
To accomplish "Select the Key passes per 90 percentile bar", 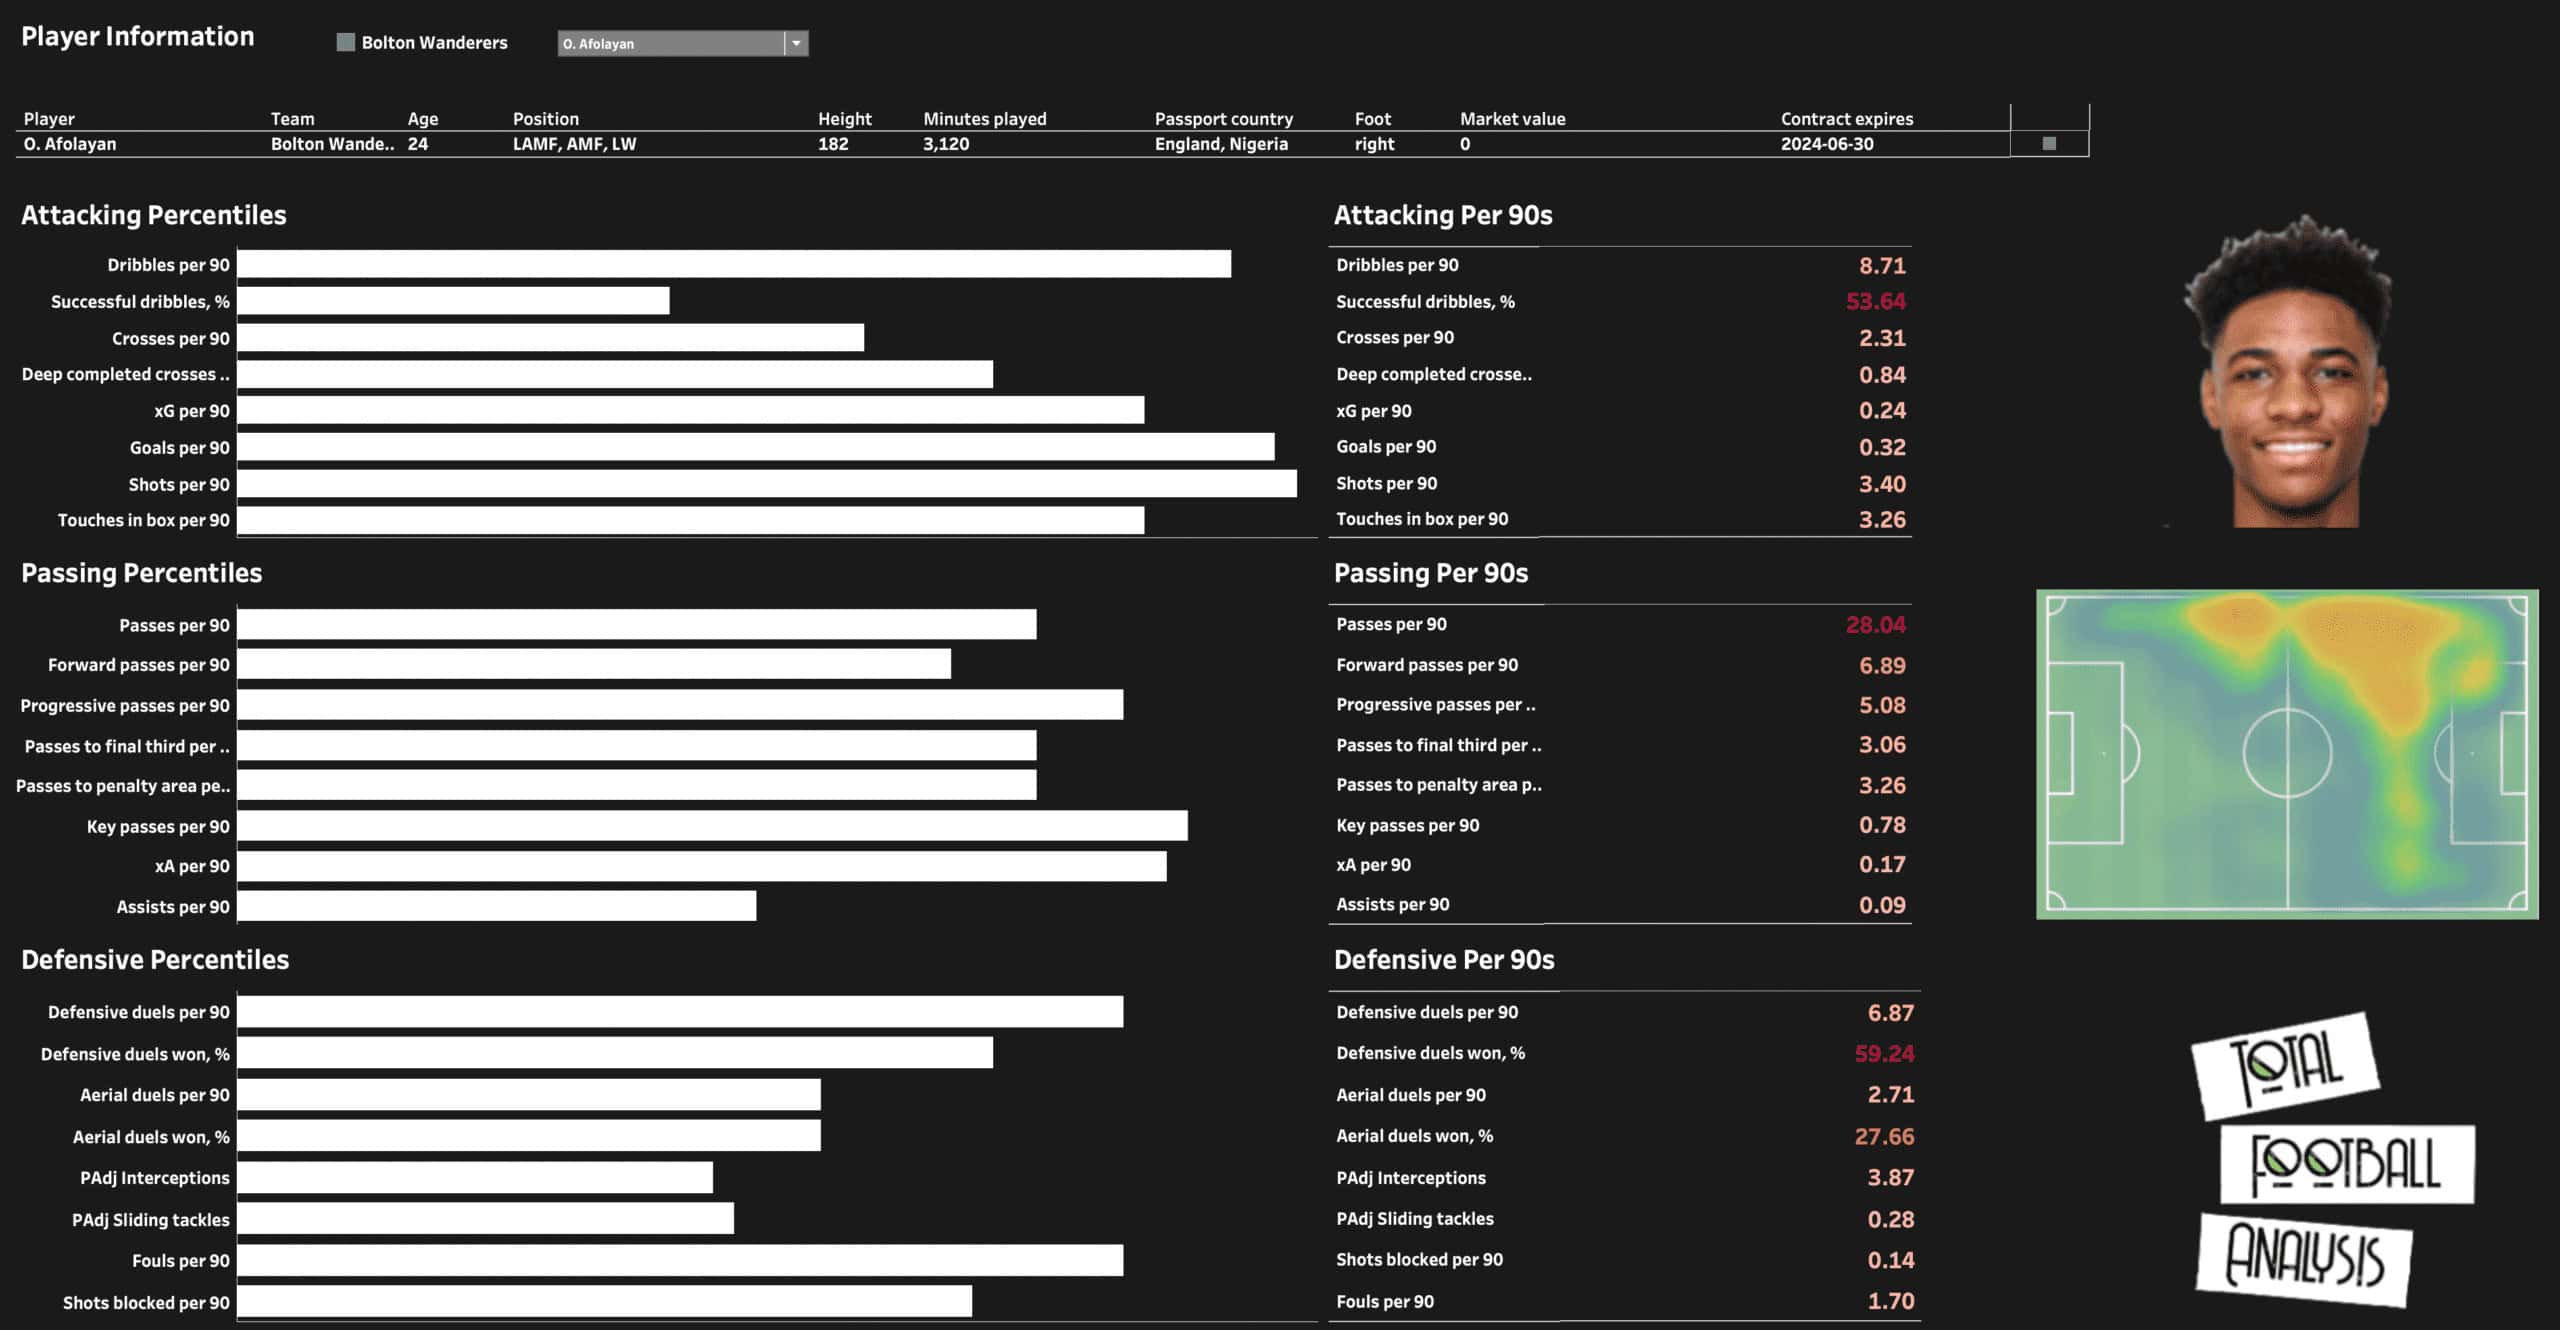I will pos(711,826).
